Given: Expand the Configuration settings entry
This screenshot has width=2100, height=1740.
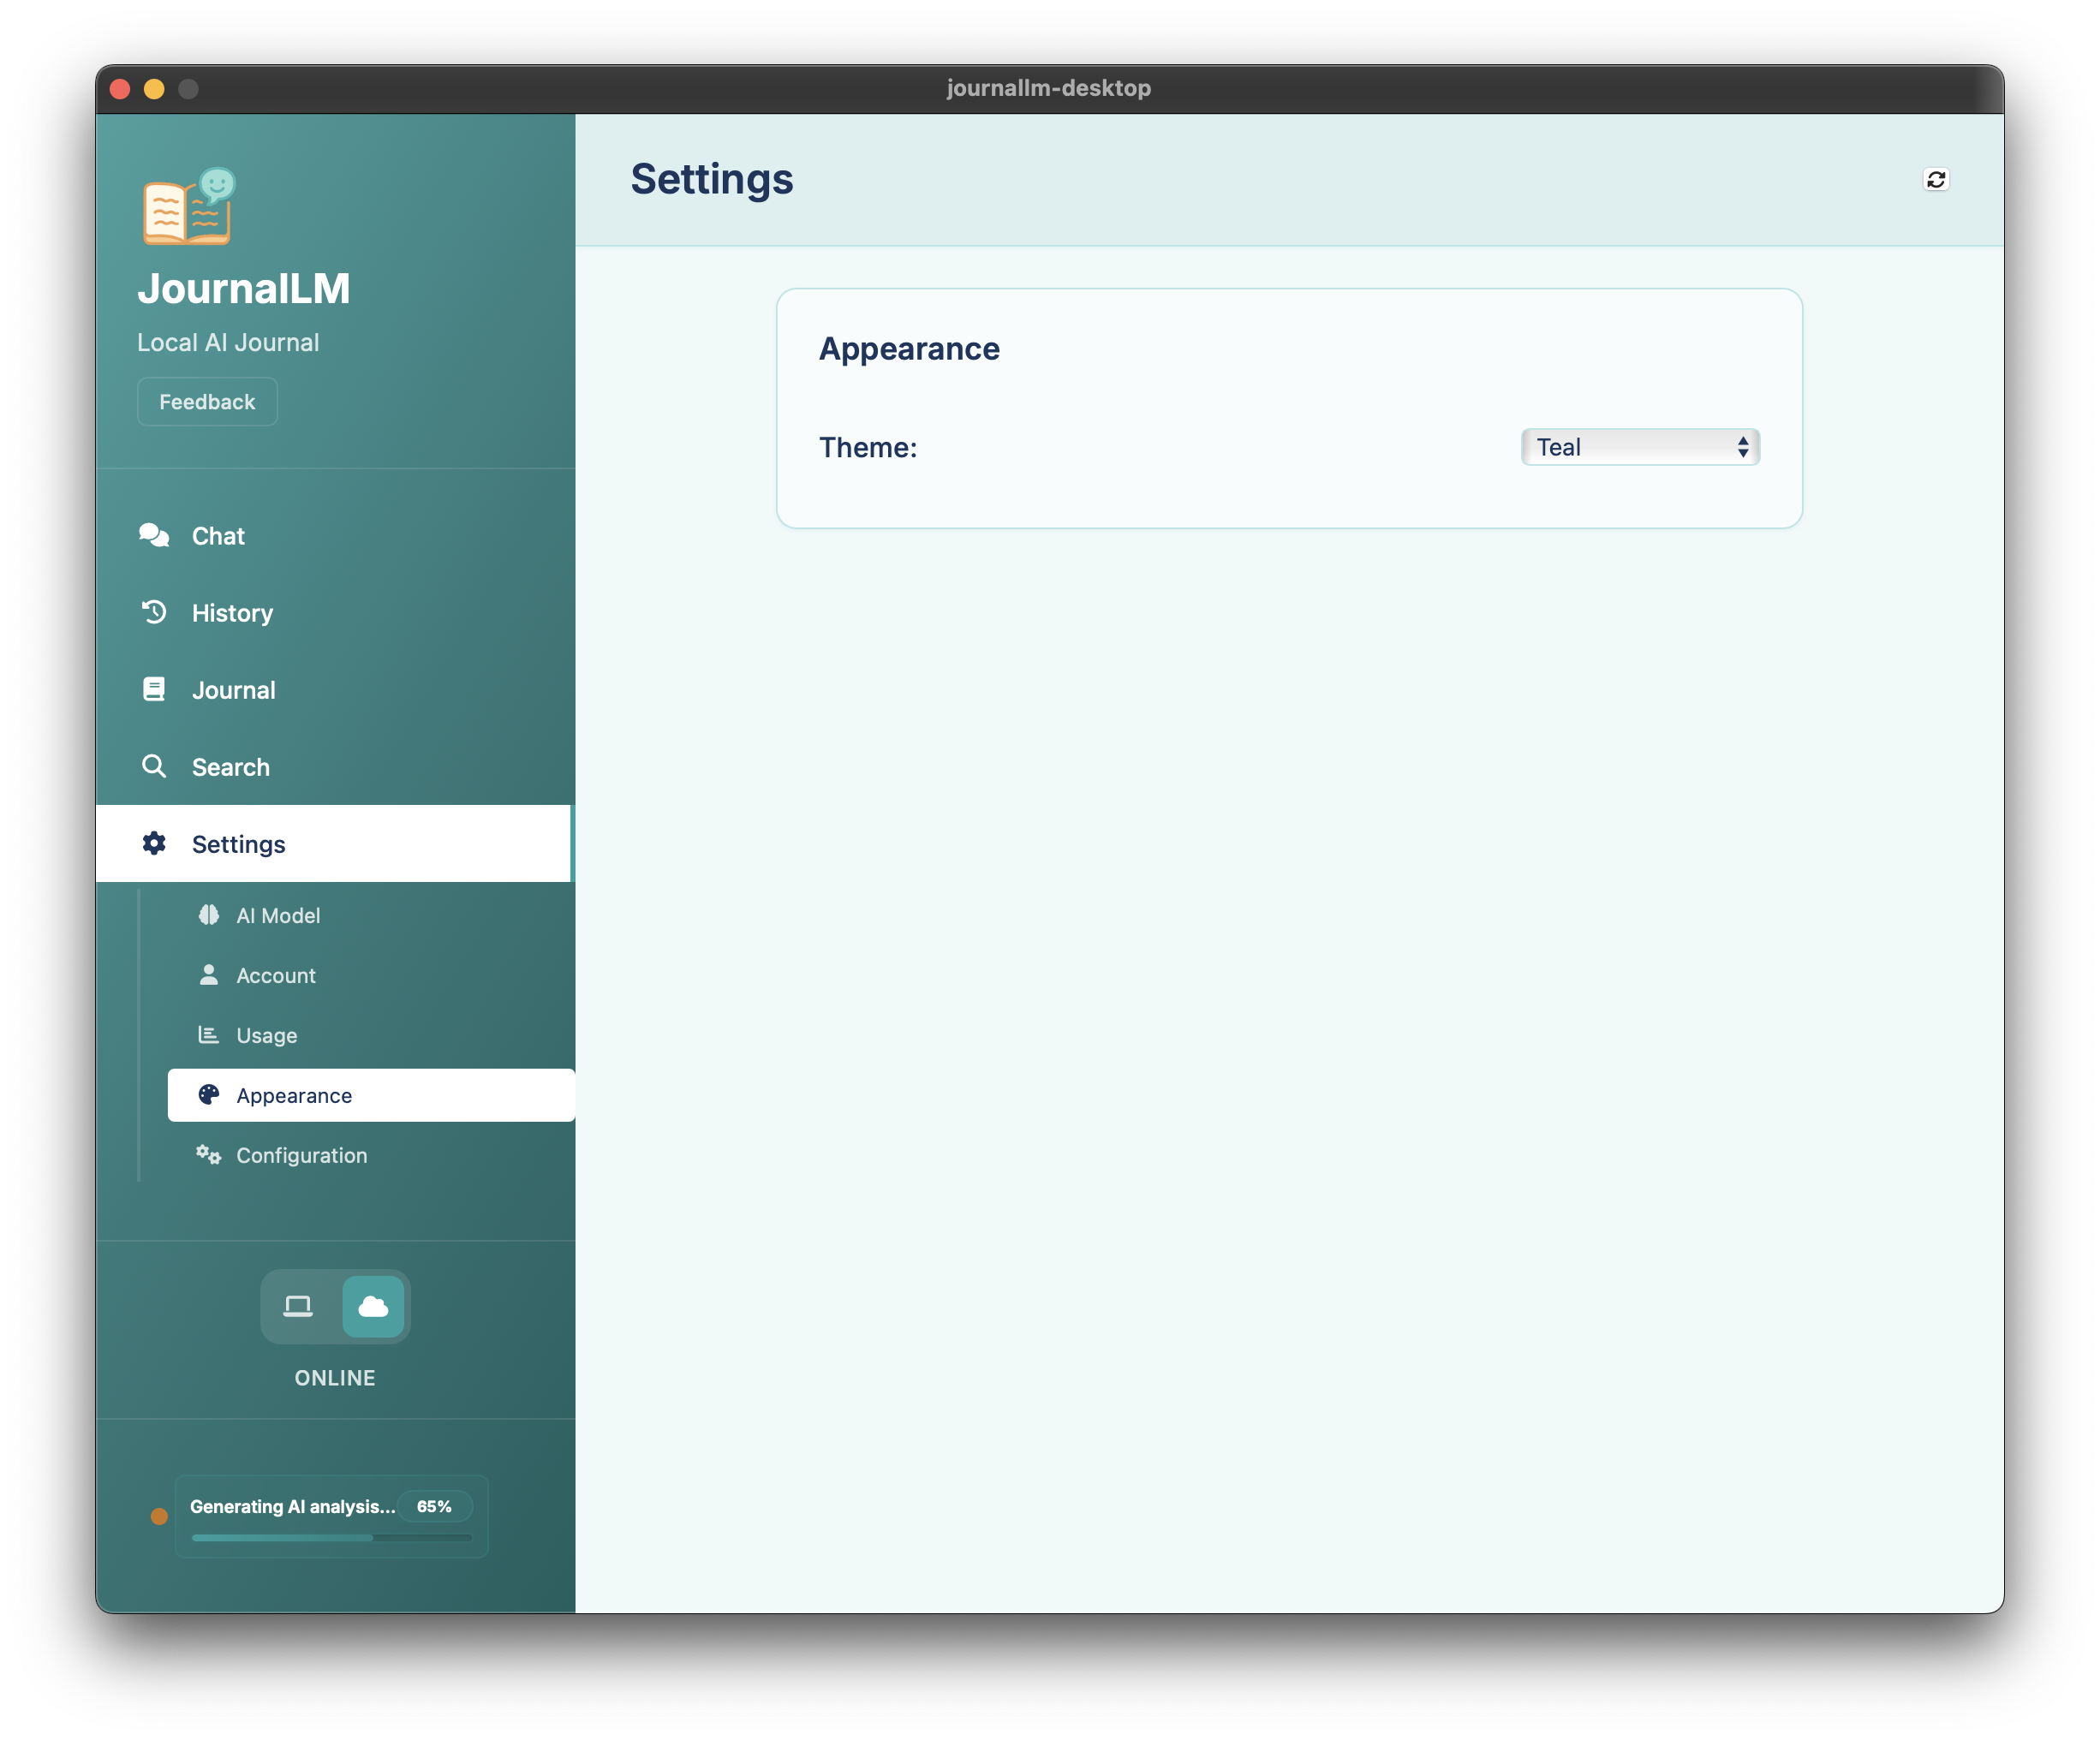Looking at the screenshot, I should [x=301, y=1155].
